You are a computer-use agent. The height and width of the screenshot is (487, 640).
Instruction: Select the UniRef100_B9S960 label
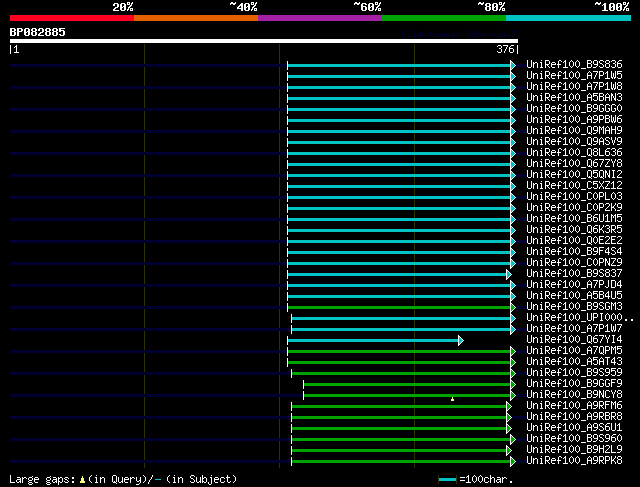tap(574, 439)
